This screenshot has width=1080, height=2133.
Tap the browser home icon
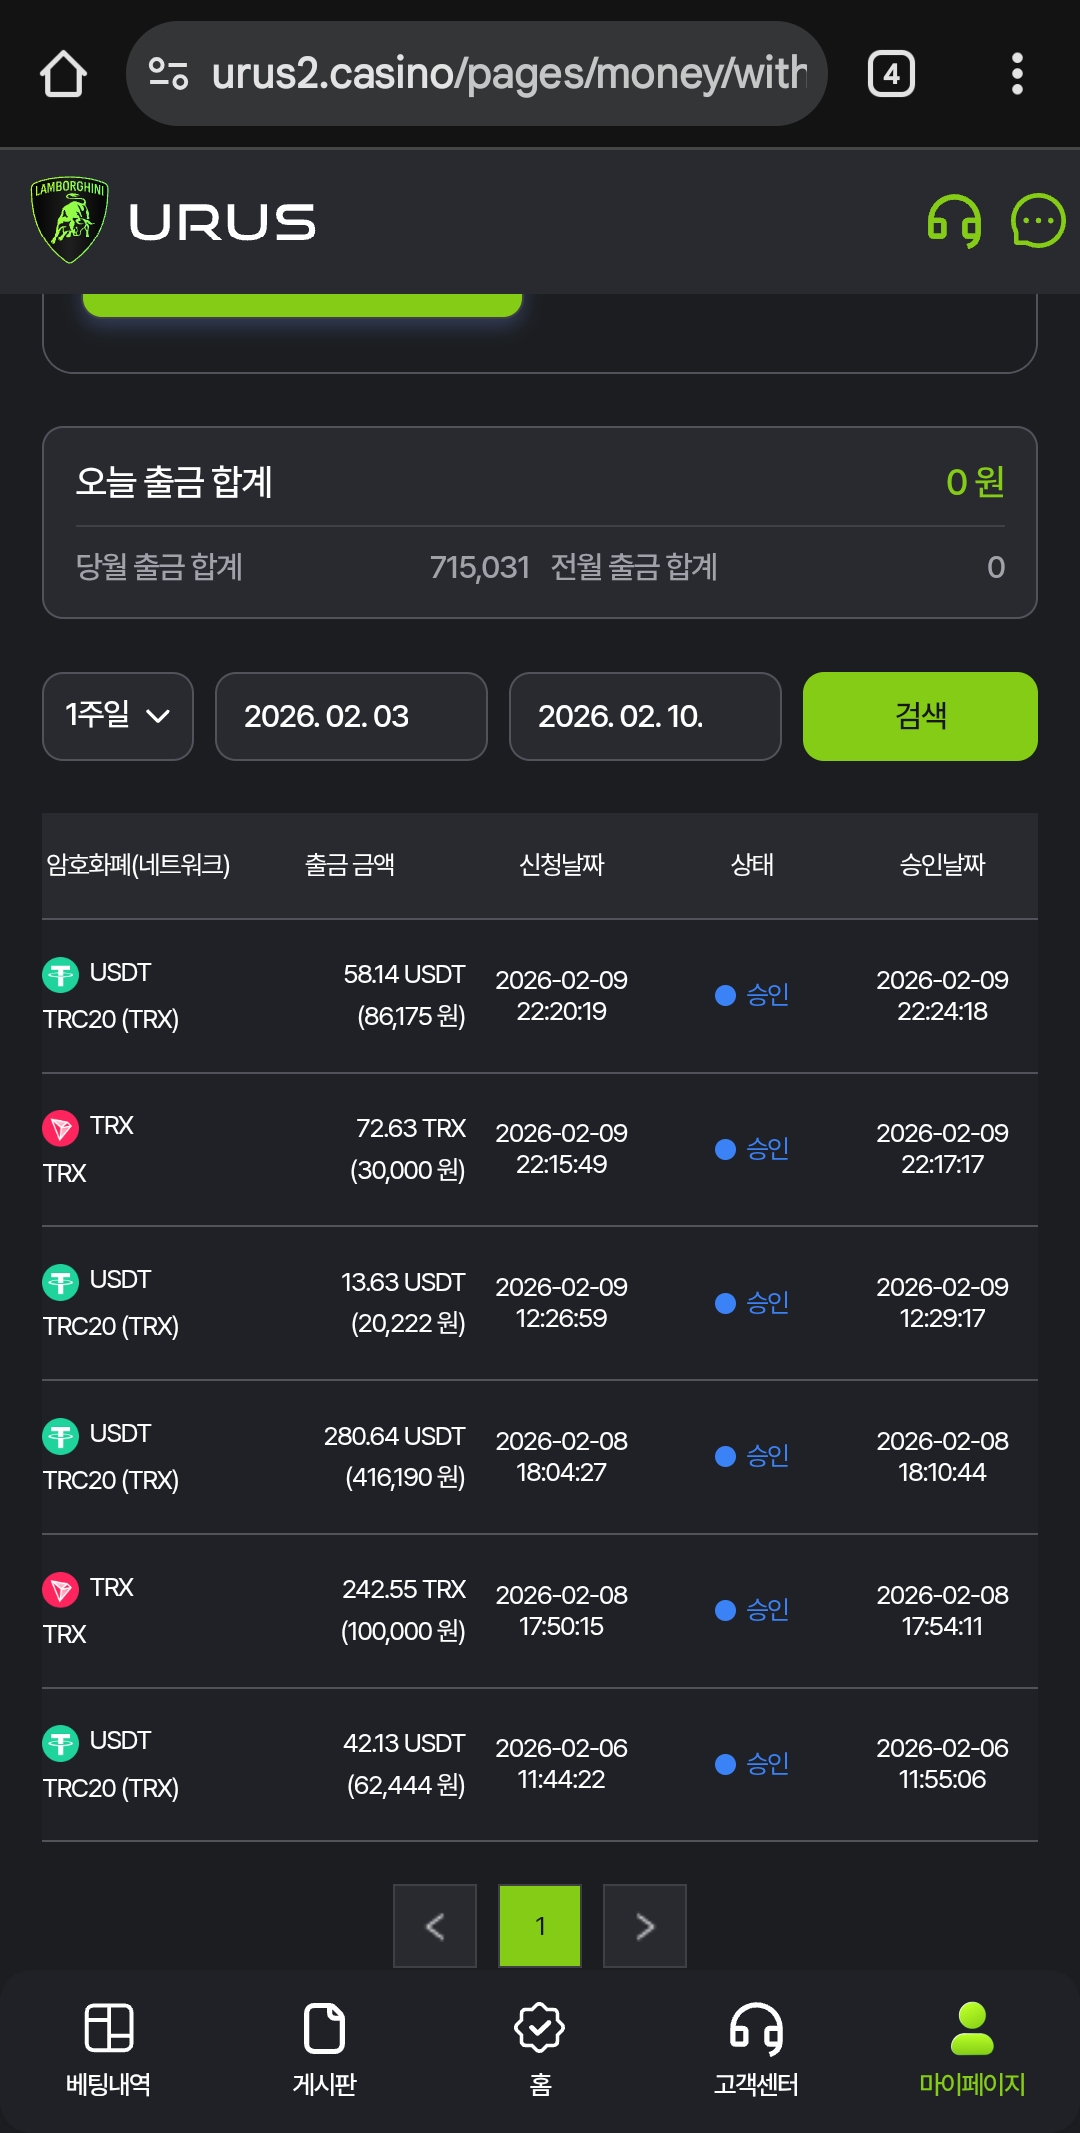click(63, 74)
